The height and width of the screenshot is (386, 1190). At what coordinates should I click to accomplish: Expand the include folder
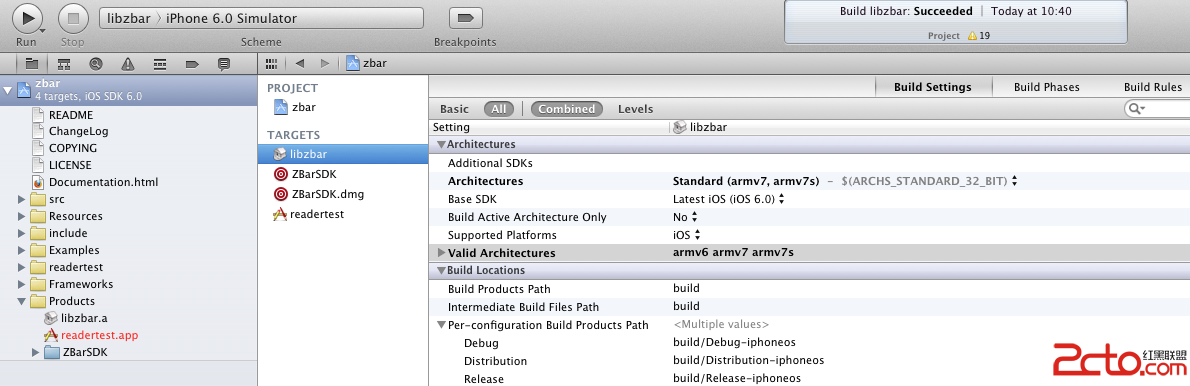pos(21,233)
